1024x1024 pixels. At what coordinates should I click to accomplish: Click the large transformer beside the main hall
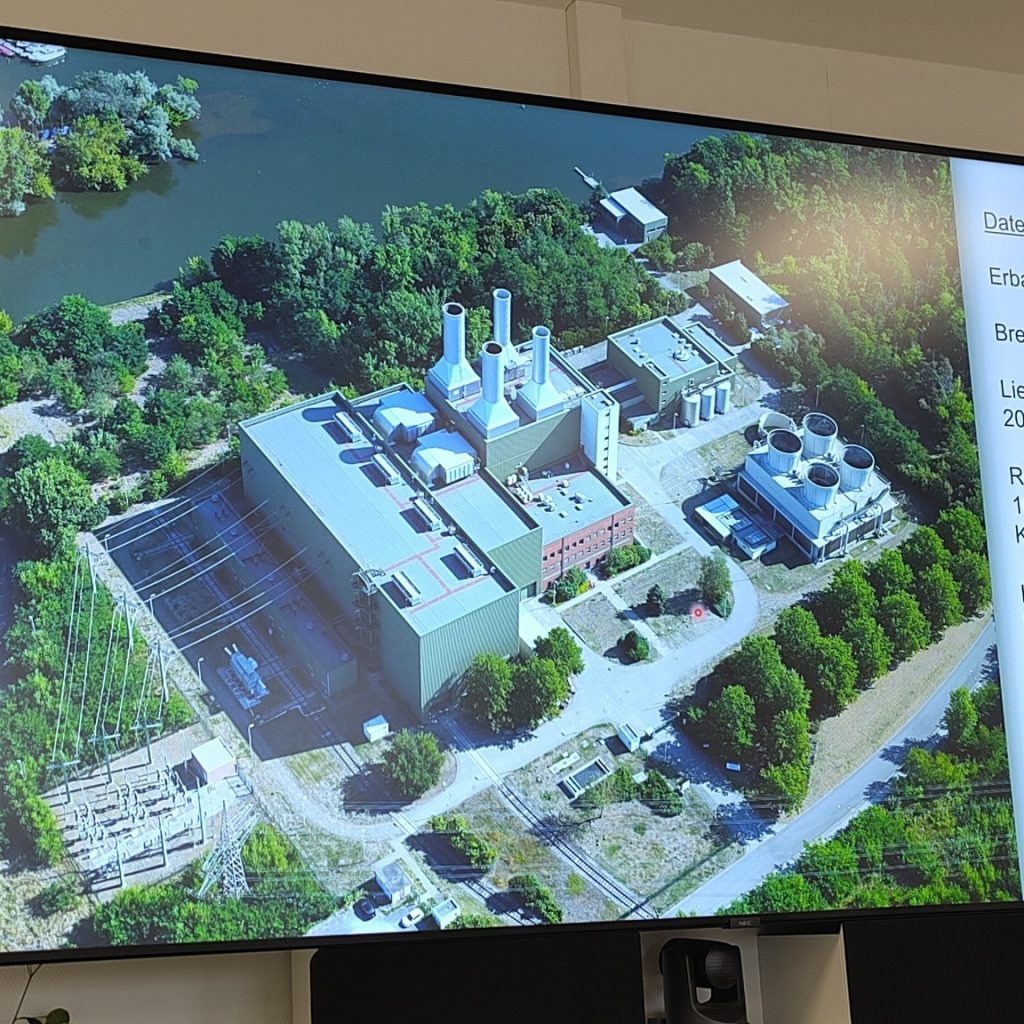click(245, 675)
